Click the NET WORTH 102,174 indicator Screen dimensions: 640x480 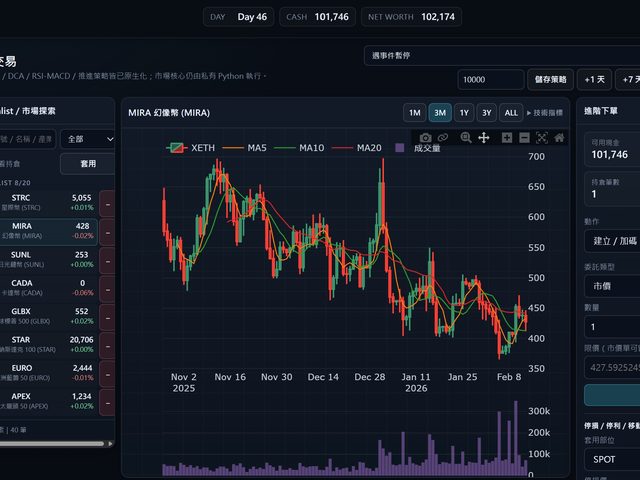[x=411, y=17]
